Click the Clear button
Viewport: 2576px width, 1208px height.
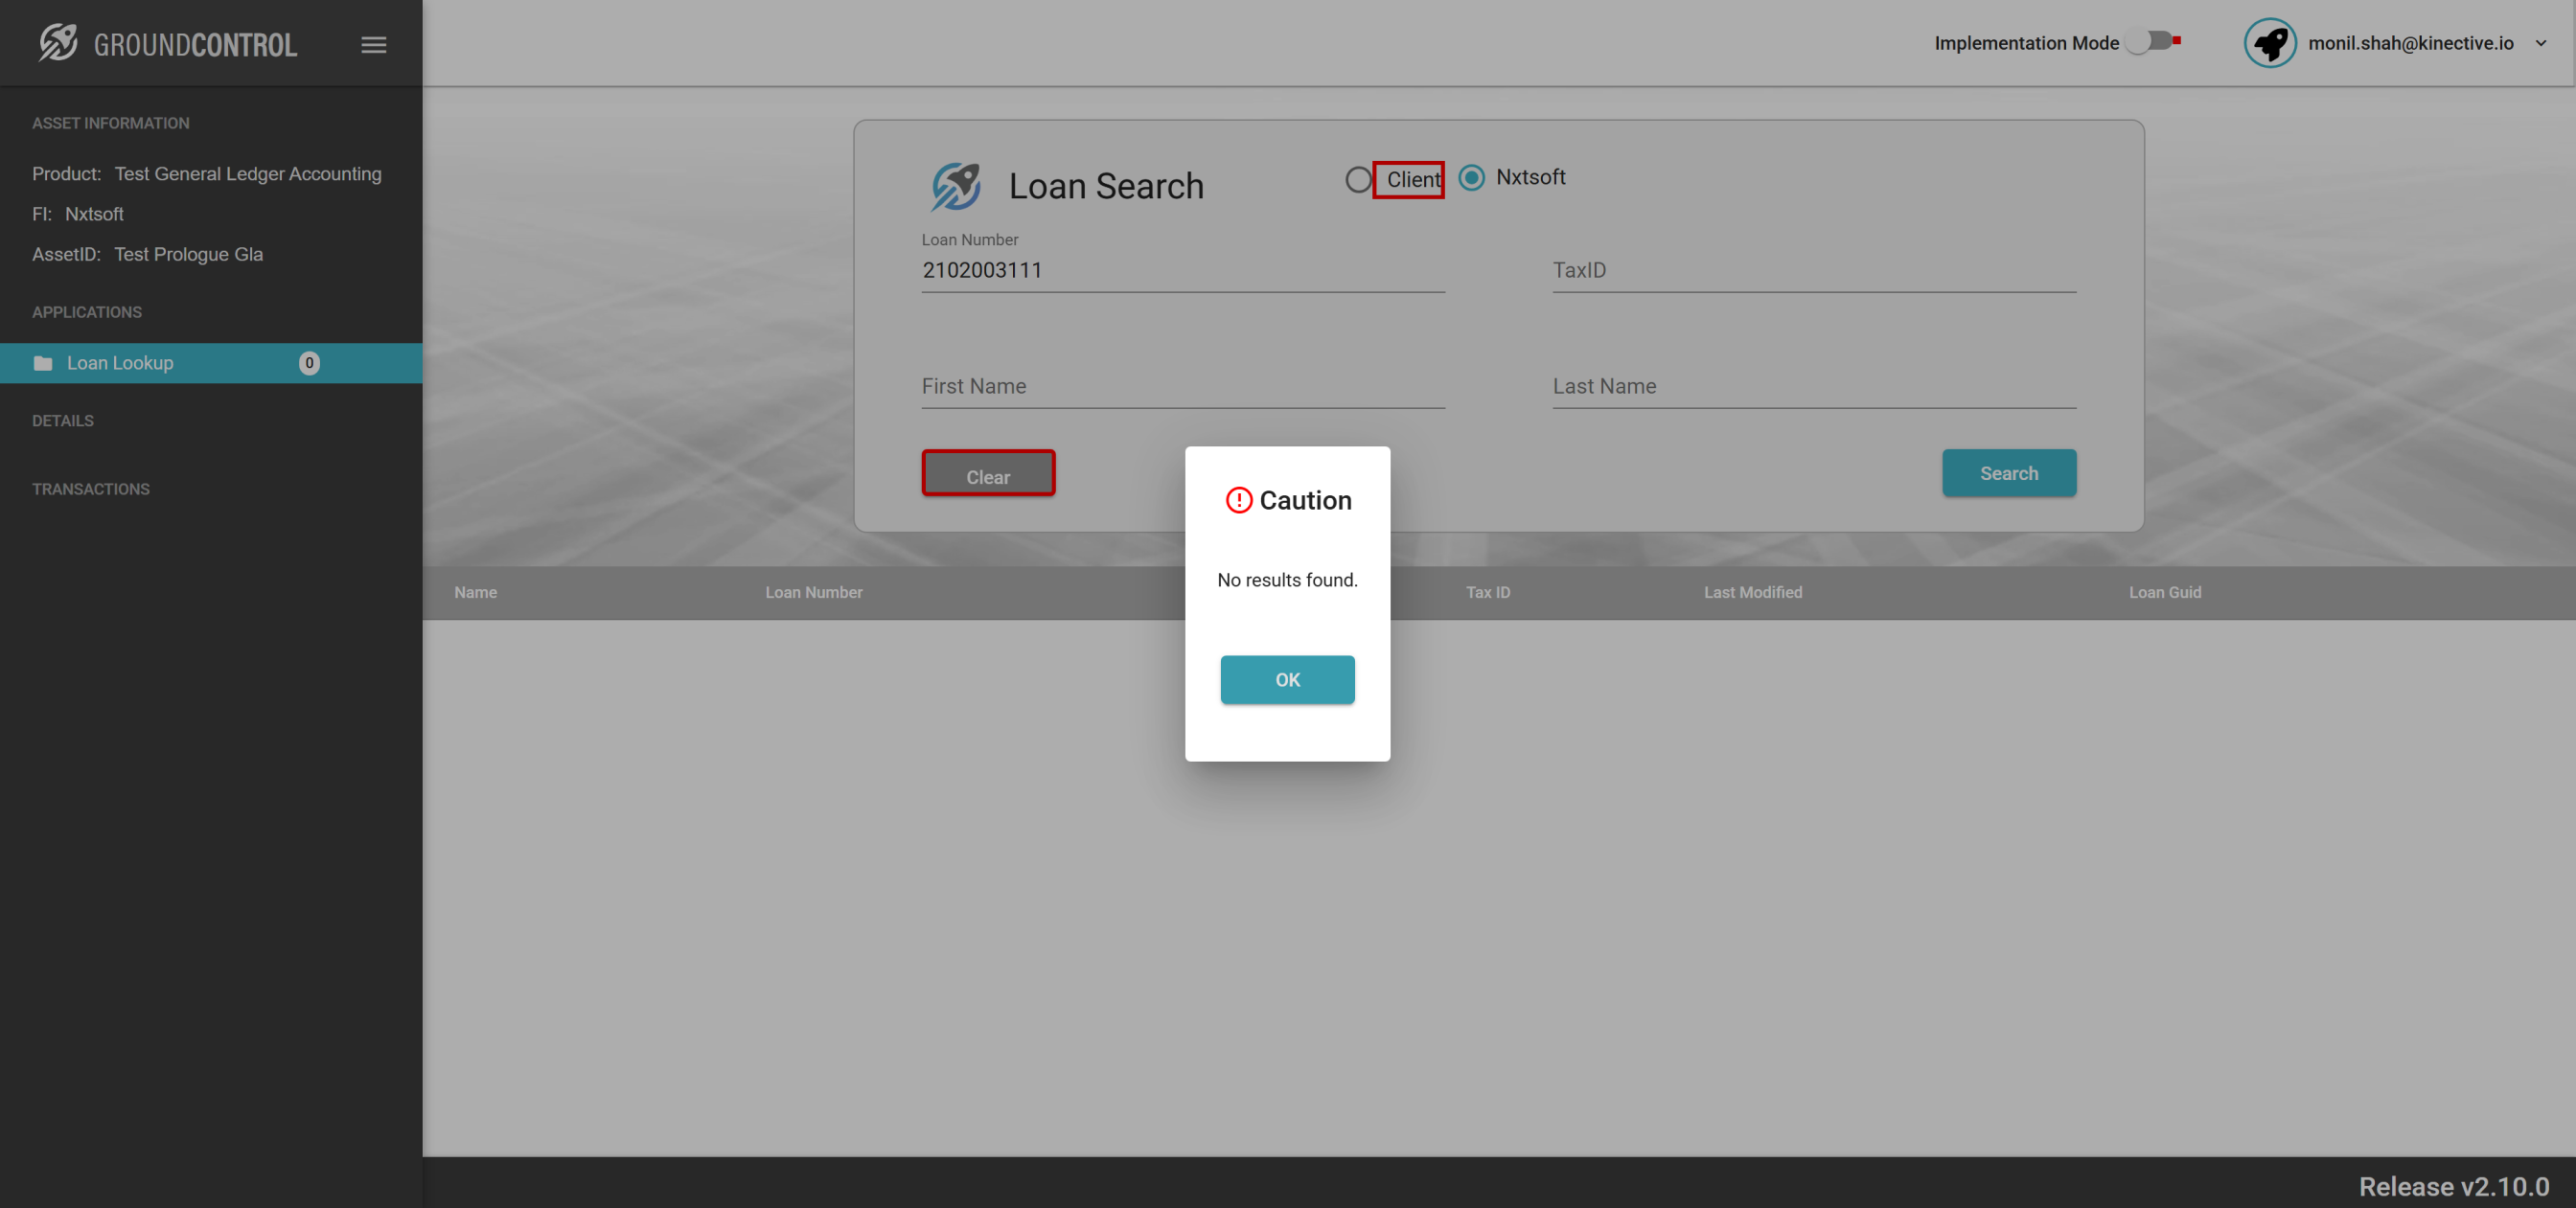point(987,475)
